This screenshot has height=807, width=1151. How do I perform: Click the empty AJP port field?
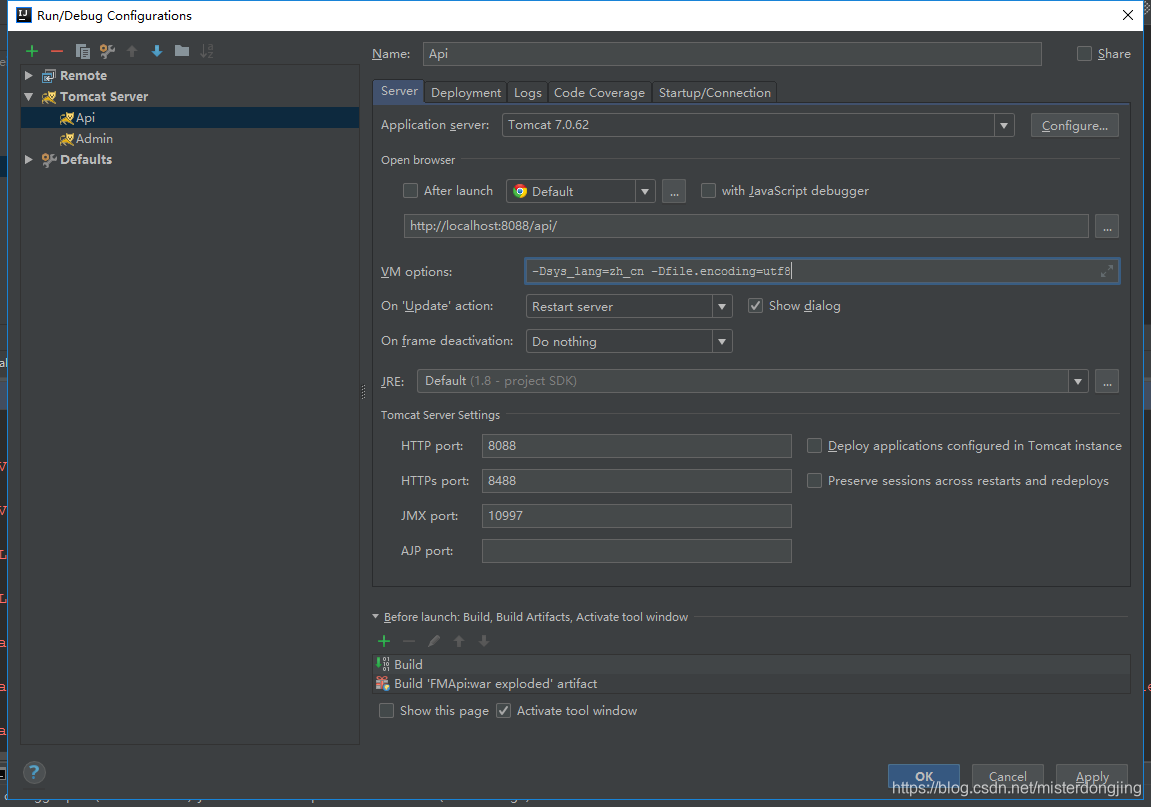pos(636,551)
